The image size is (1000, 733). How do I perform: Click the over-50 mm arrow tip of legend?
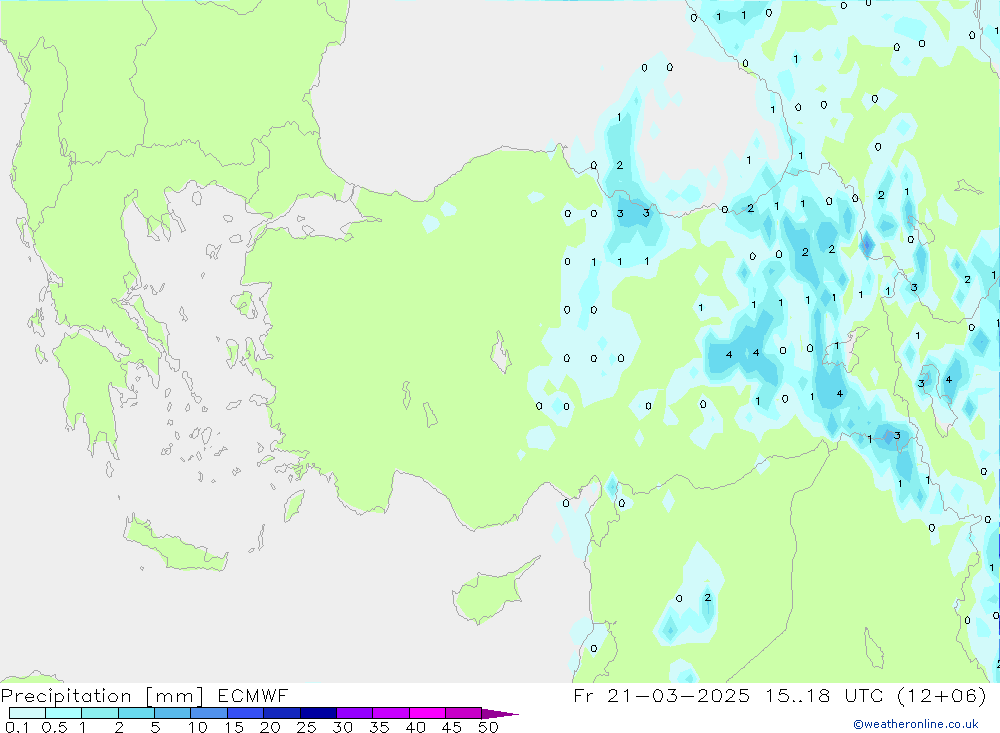pos(500,714)
